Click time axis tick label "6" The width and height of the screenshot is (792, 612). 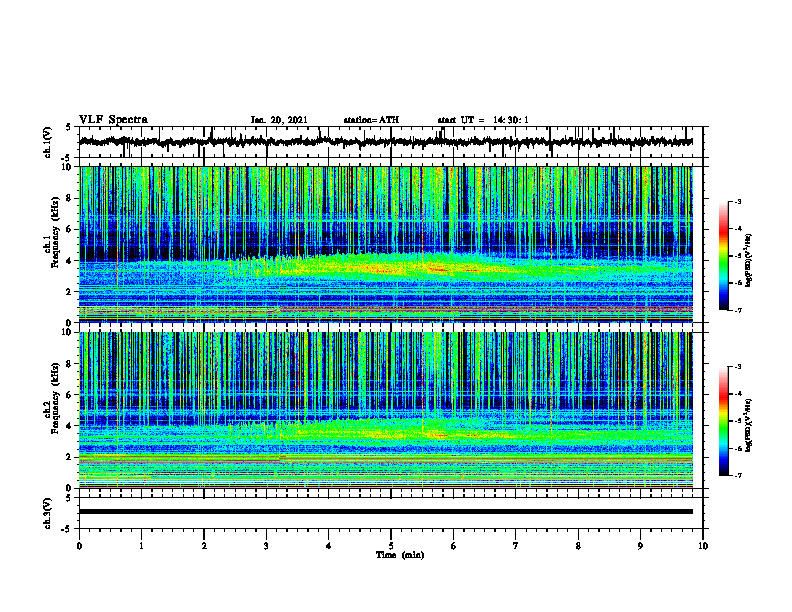454,546
